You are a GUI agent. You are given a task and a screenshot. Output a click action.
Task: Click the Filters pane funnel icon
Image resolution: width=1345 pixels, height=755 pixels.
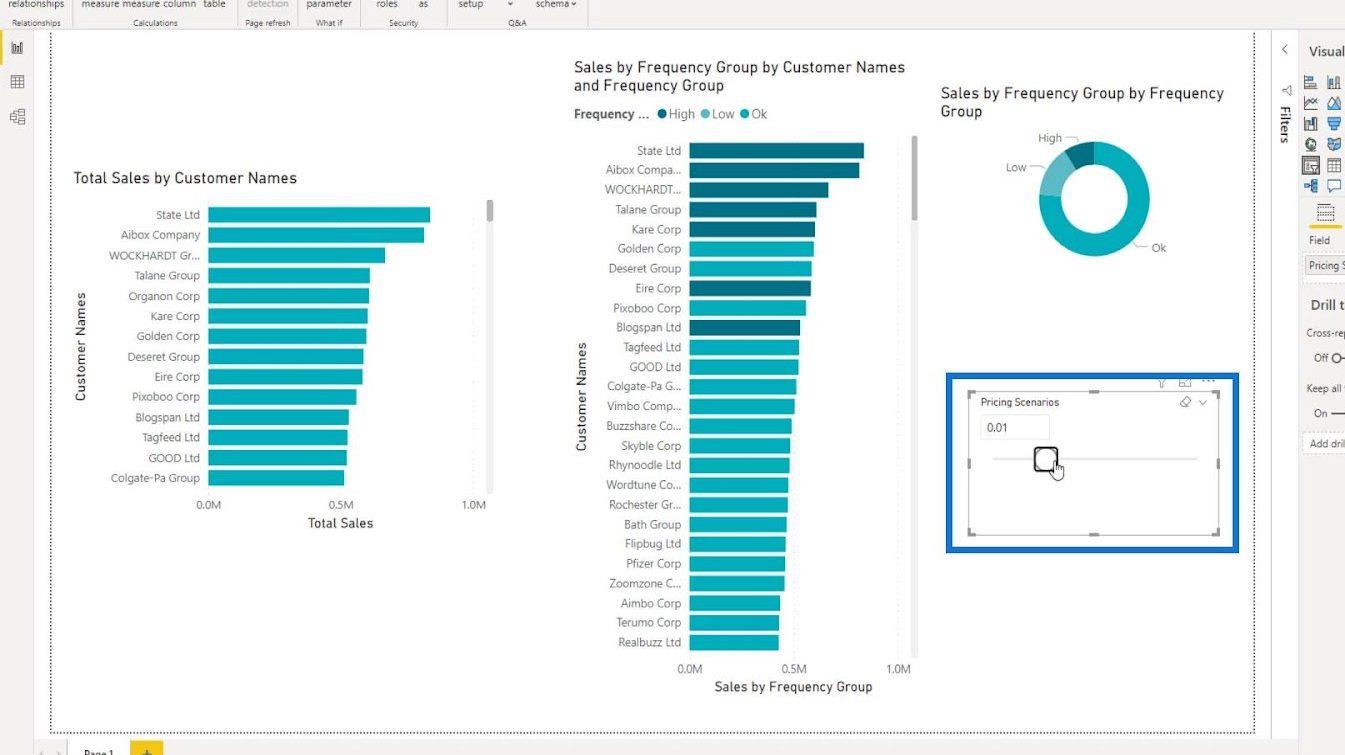click(1285, 89)
